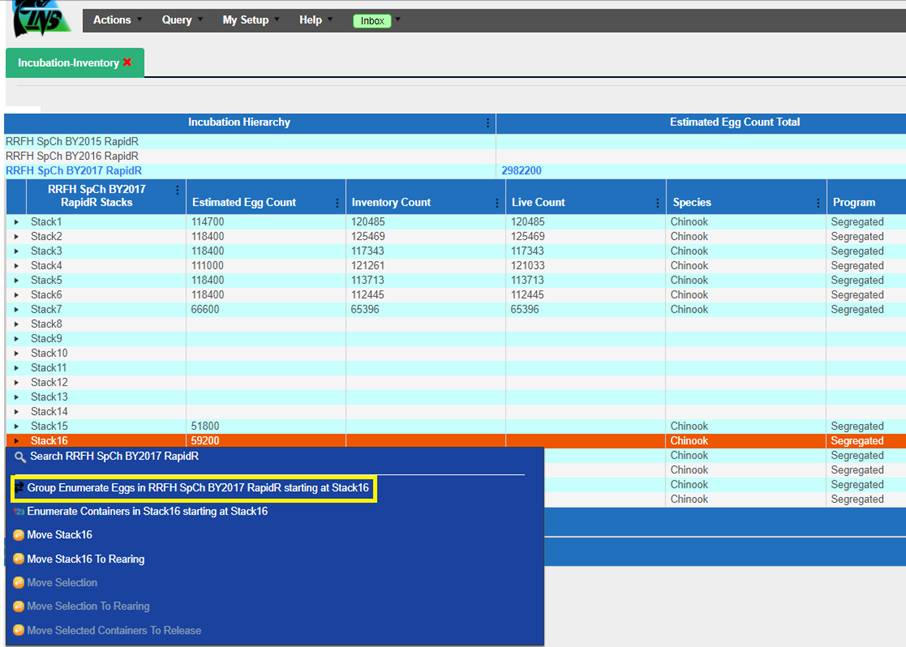Close the Incubation-Inventory tab

tap(127, 63)
